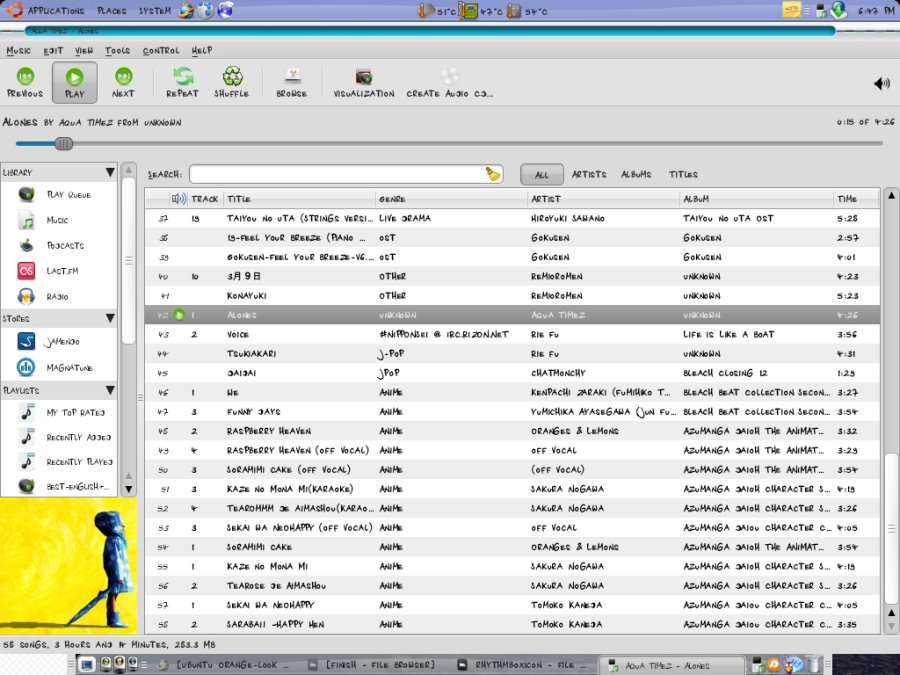
Task: Open the Control menu
Action: coord(161,51)
